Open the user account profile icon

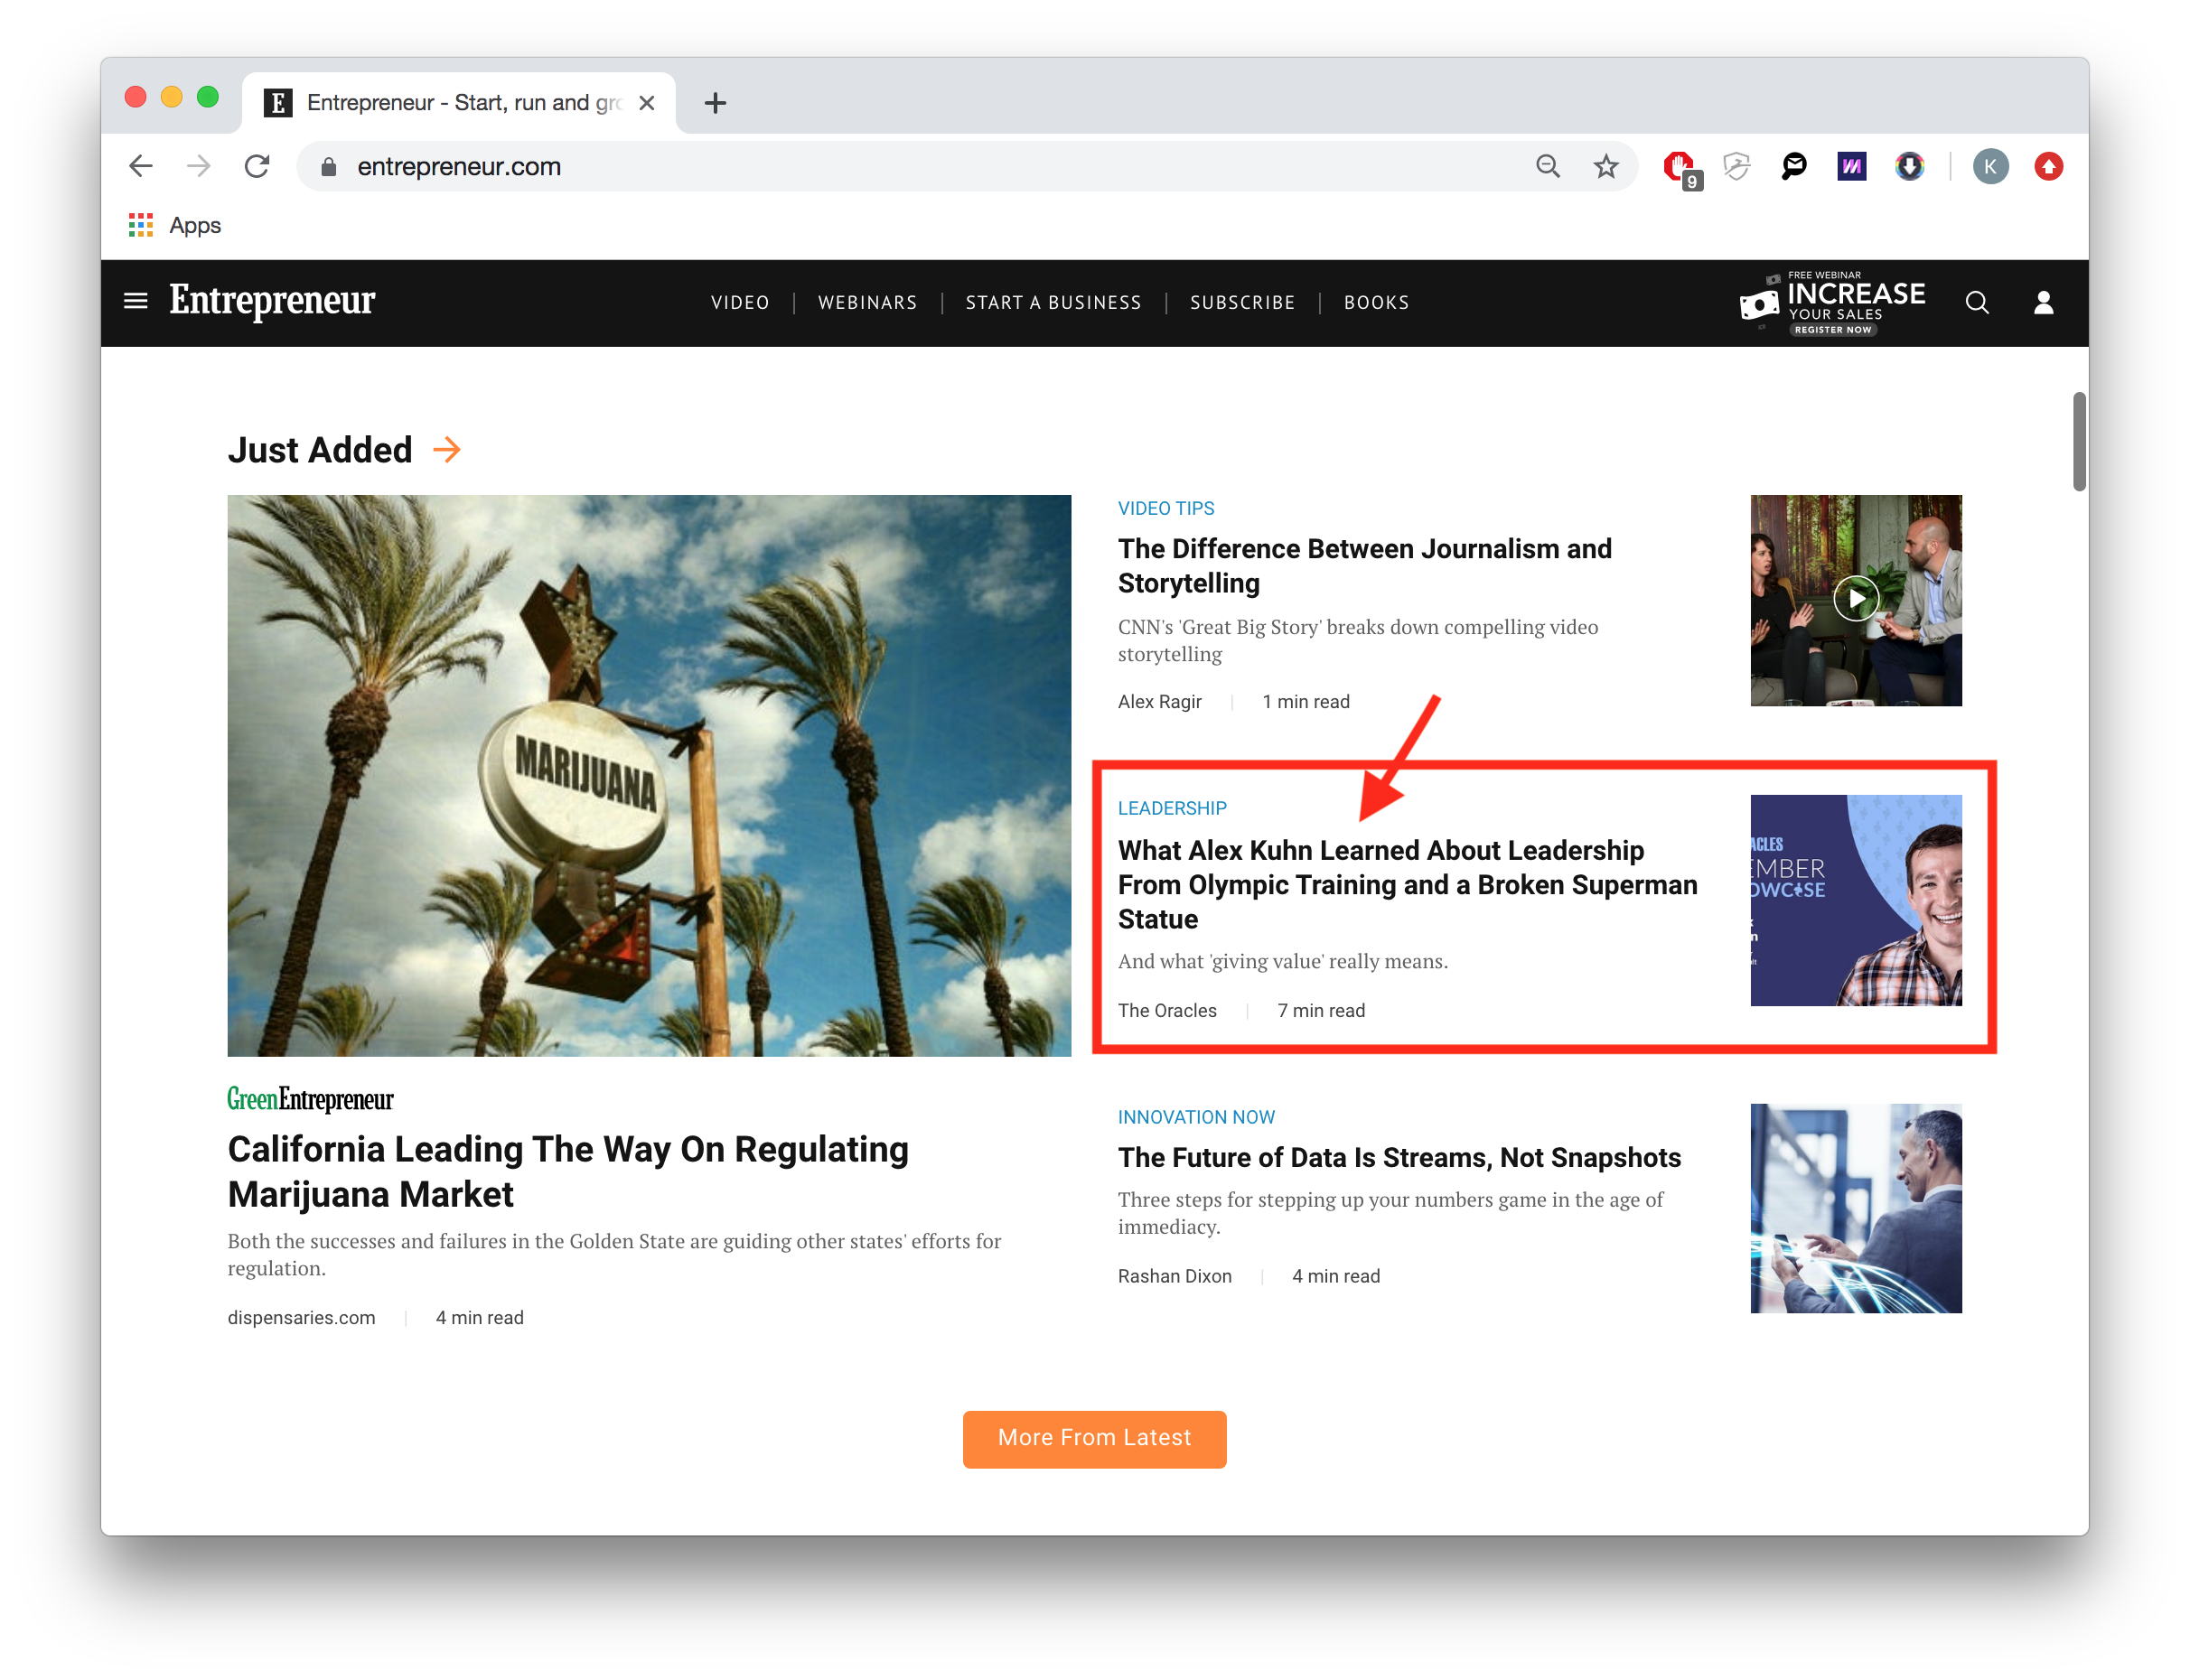point(2043,302)
